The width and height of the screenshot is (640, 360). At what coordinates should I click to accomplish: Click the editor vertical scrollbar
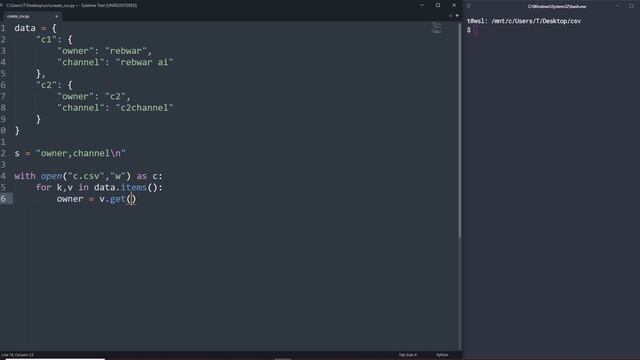point(460,131)
